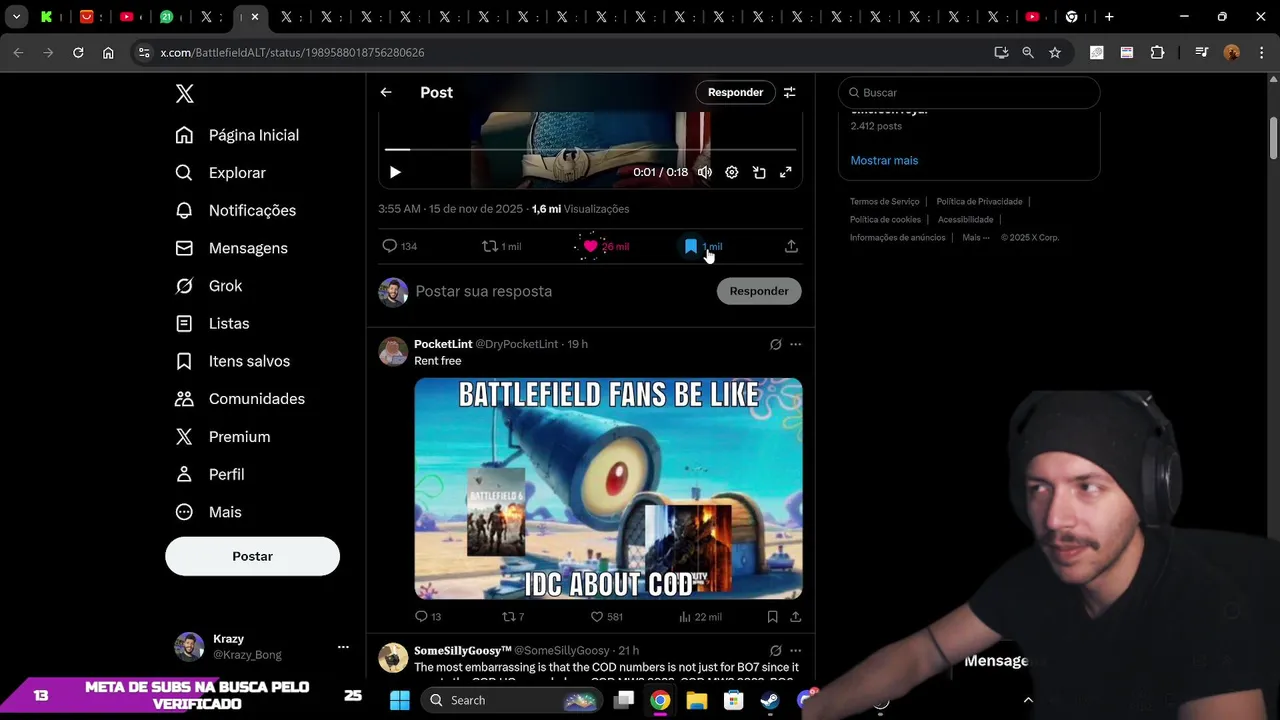This screenshot has width=1280, height=720.
Task: Share the main post
Action: click(791, 246)
